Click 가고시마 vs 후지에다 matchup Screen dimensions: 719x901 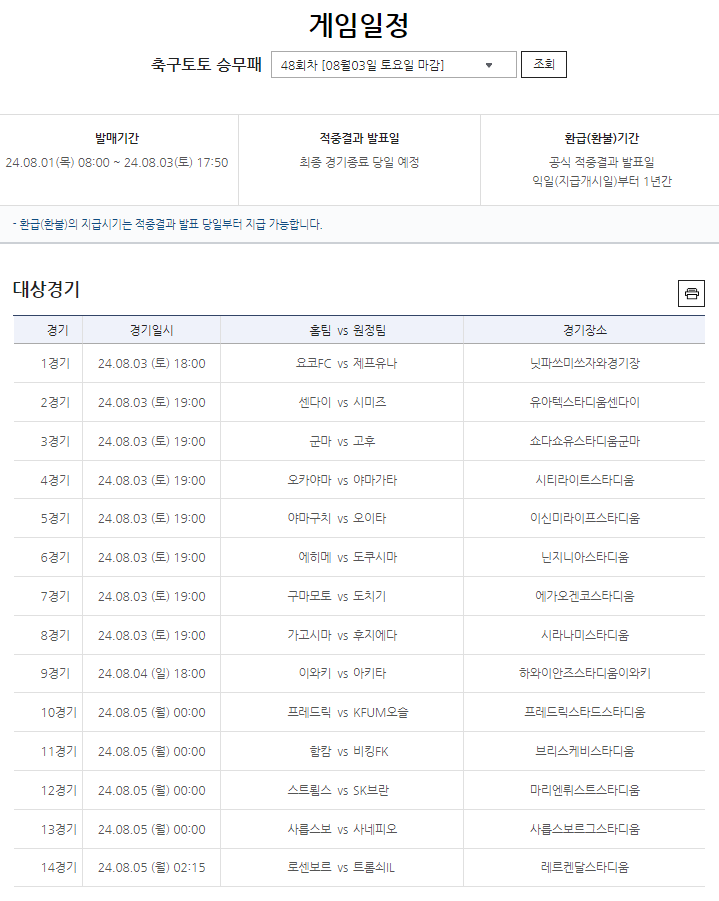[342, 636]
